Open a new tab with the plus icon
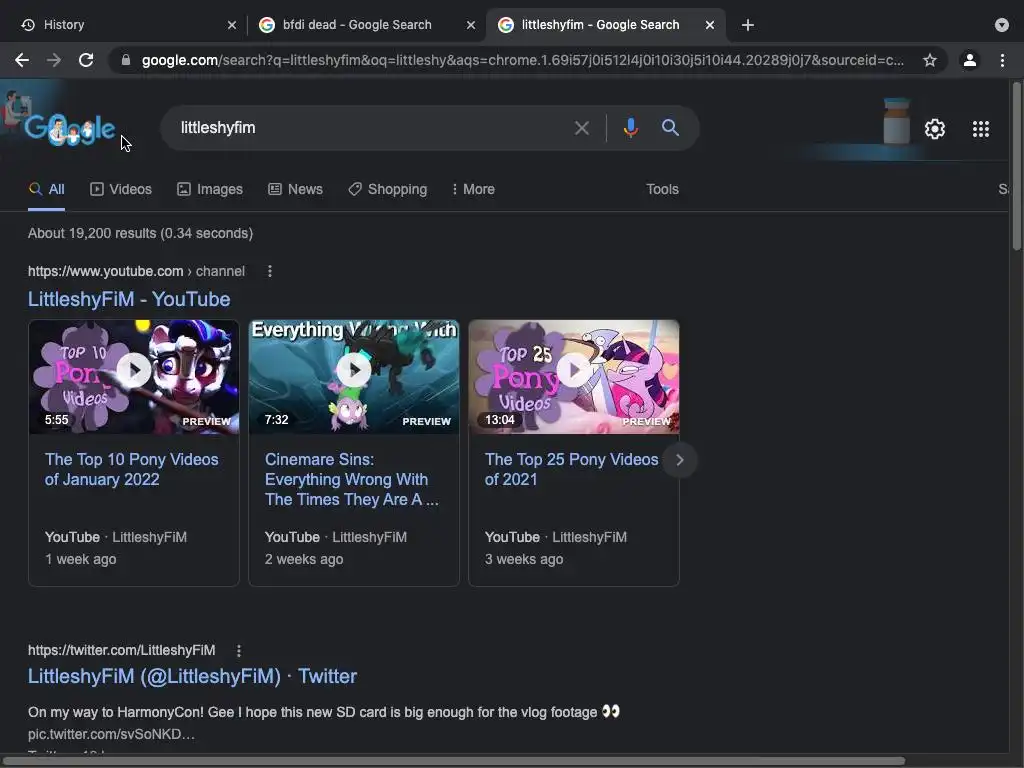This screenshot has width=1024, height=768. pos(748,25)
